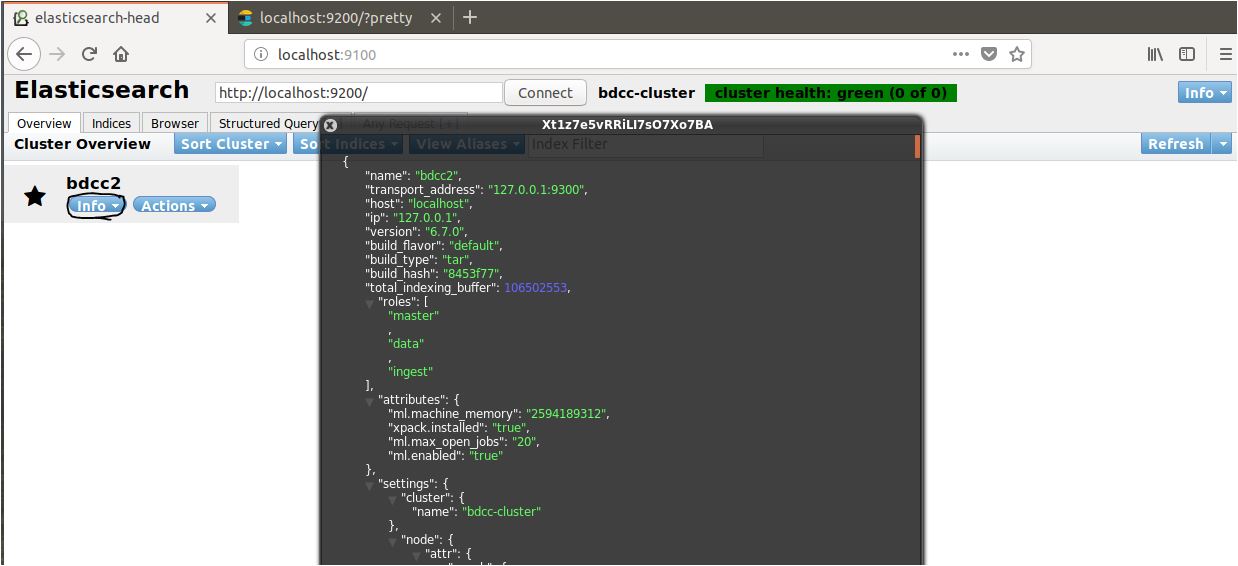This screenshot has width=1238, height=566.
Task: Collapse the "settings" object in JSON
Action: coord(370,485)
